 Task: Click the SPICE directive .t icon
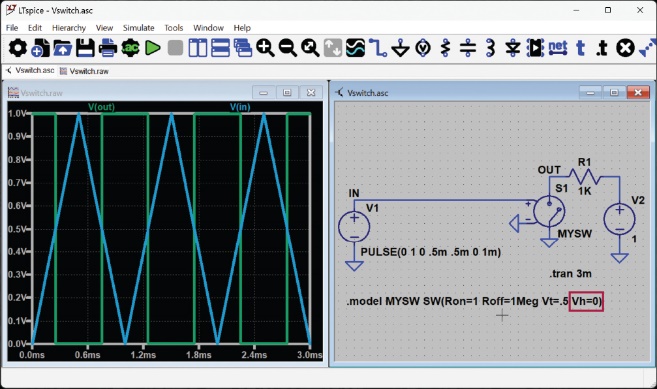602,48
